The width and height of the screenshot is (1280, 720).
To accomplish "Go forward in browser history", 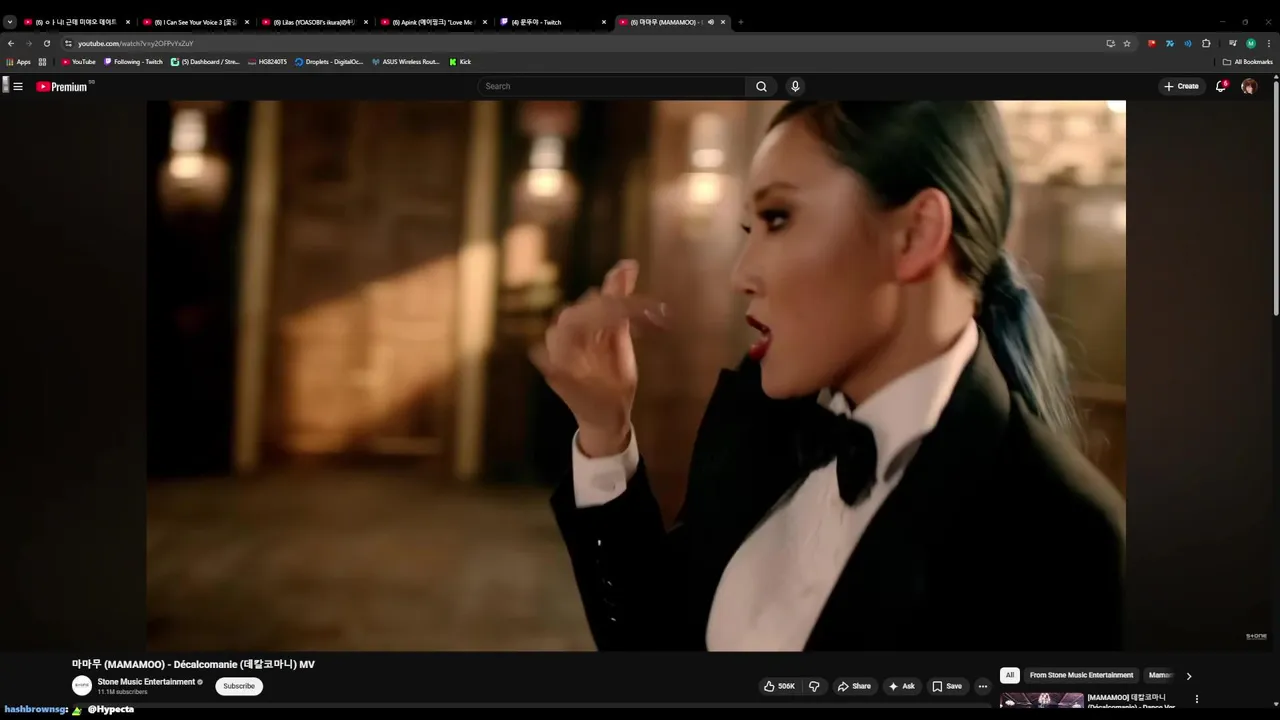I will 28,43.
